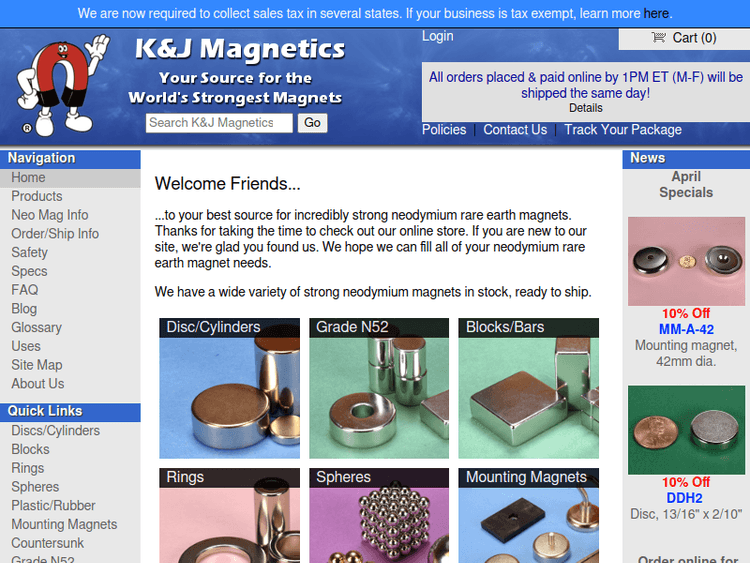This screenshot has width=750, height=563.
Task: Open the Login link
Action: (x=437, y=36)
